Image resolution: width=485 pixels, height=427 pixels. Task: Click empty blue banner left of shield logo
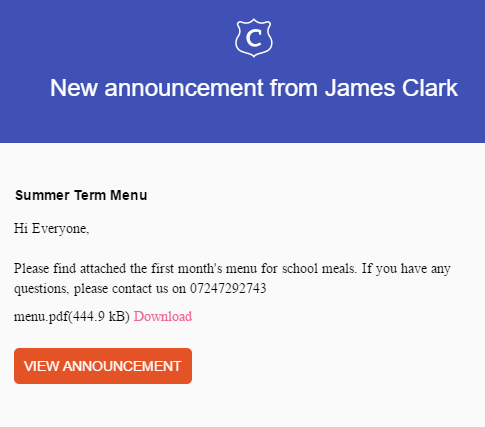(117, 38)
